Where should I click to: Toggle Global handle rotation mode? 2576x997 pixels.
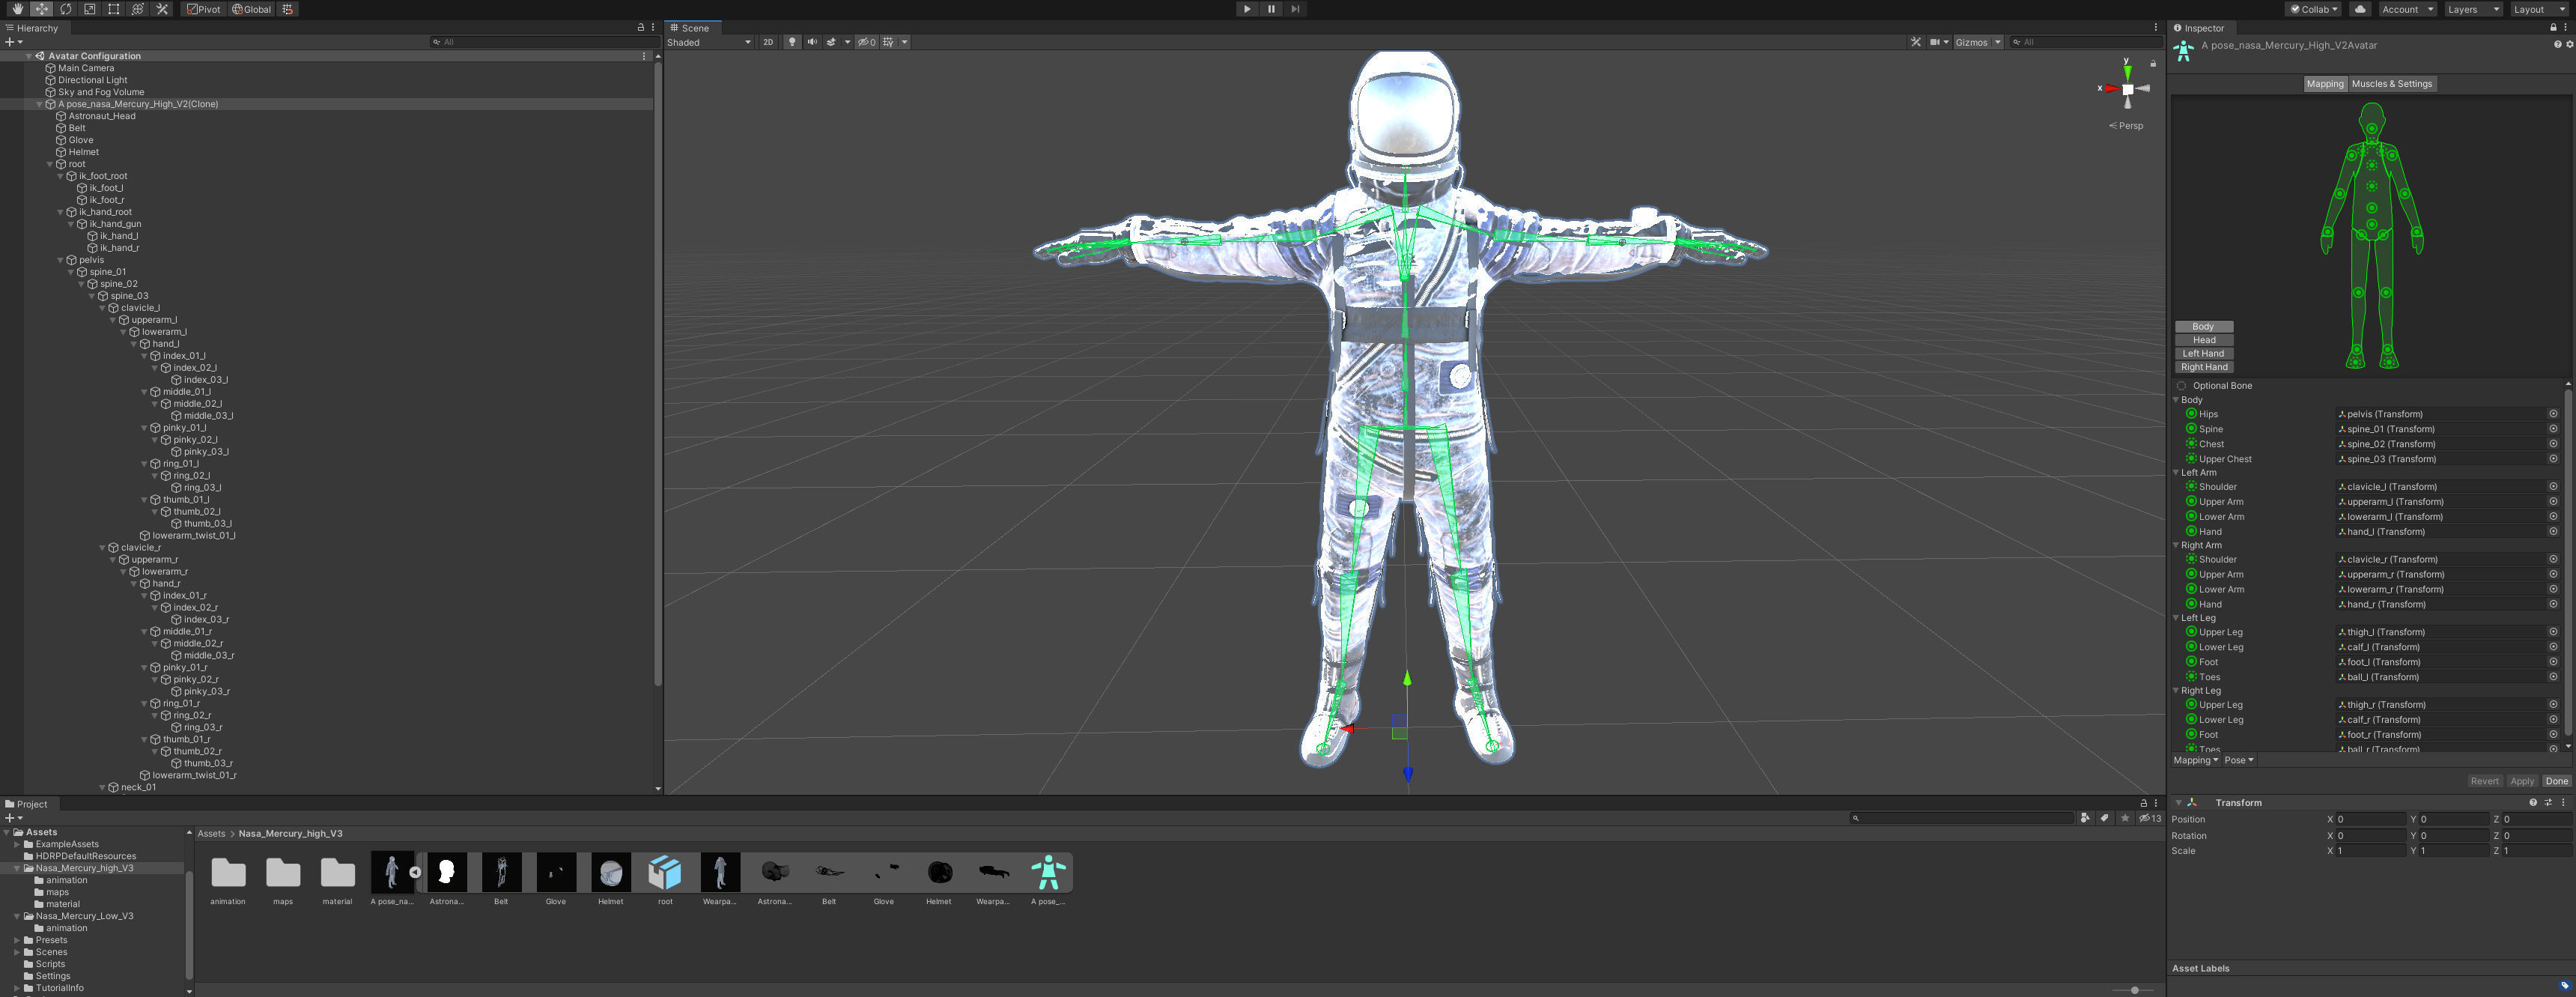(x=252, y=9)
